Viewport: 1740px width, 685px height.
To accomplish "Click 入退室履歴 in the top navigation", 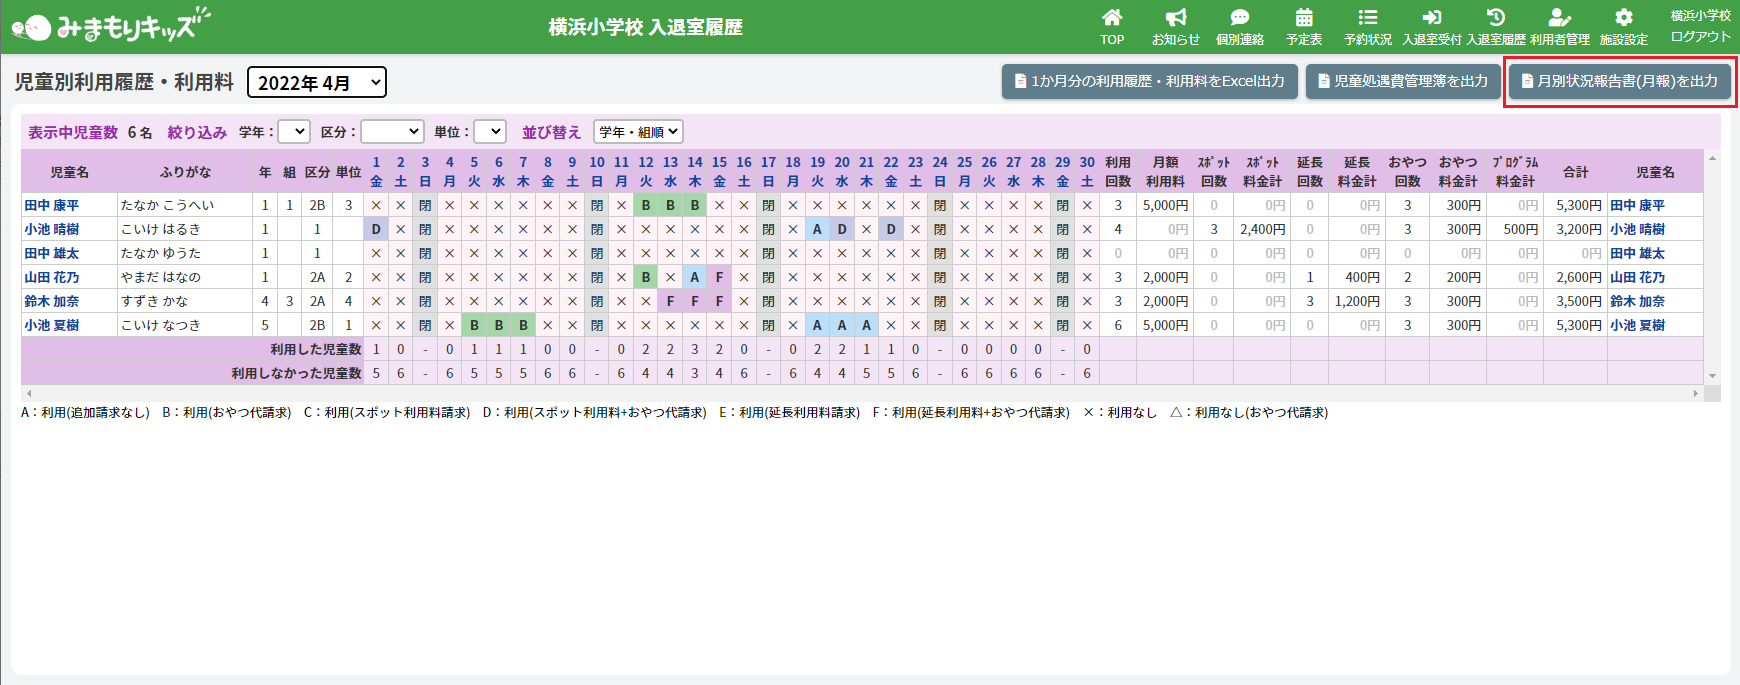I will click(1496, 26).
